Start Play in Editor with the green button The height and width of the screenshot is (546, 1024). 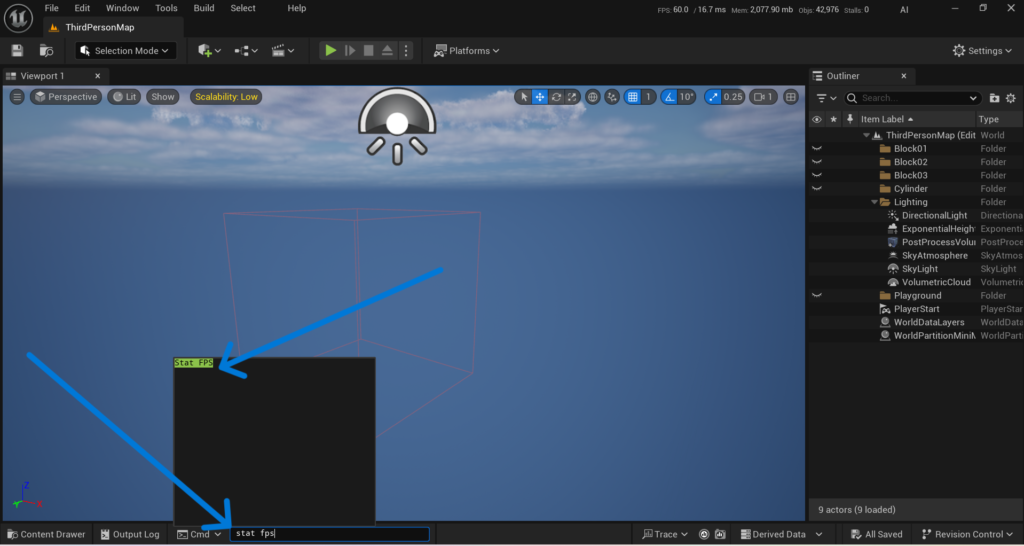pyautogui.click(x=331, y=50)
